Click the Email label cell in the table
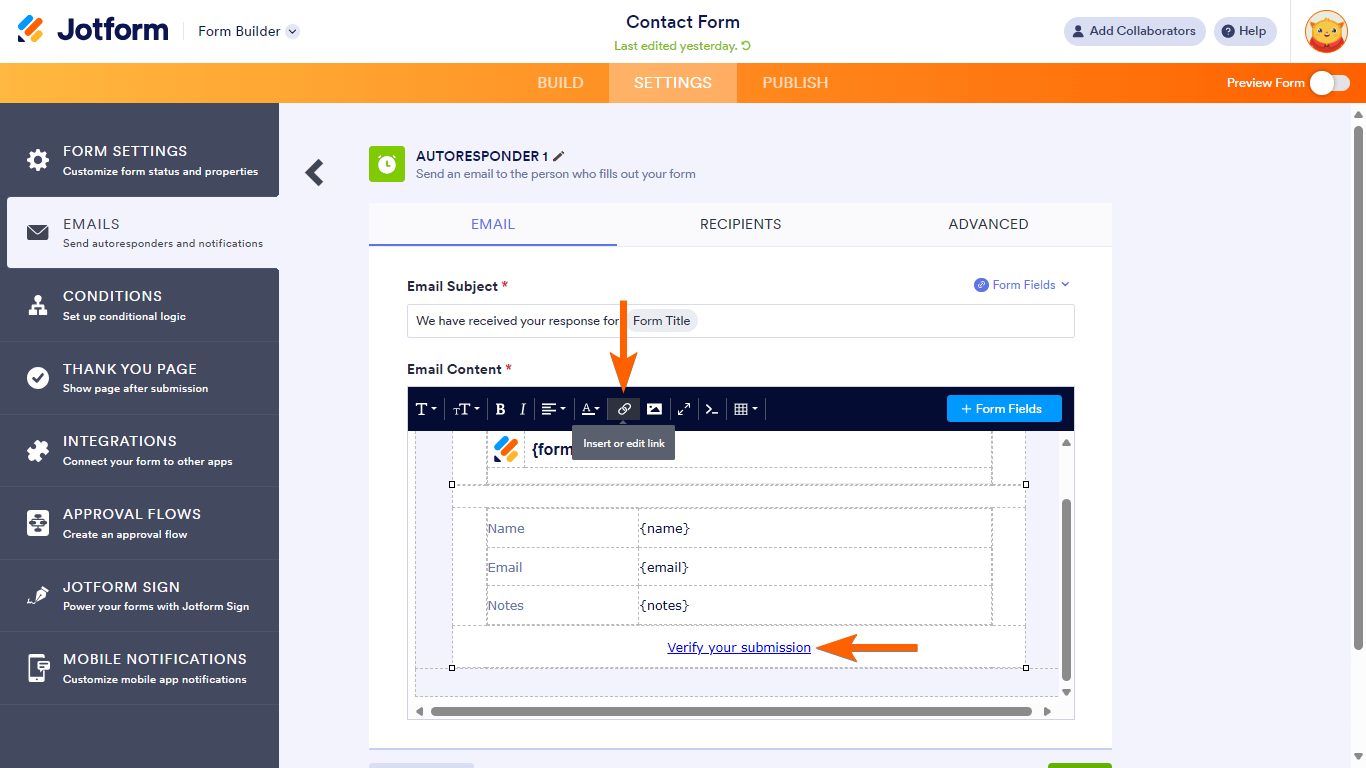Image resolution: width=1366 pixels, height=768 pixels. click(563, 567)
